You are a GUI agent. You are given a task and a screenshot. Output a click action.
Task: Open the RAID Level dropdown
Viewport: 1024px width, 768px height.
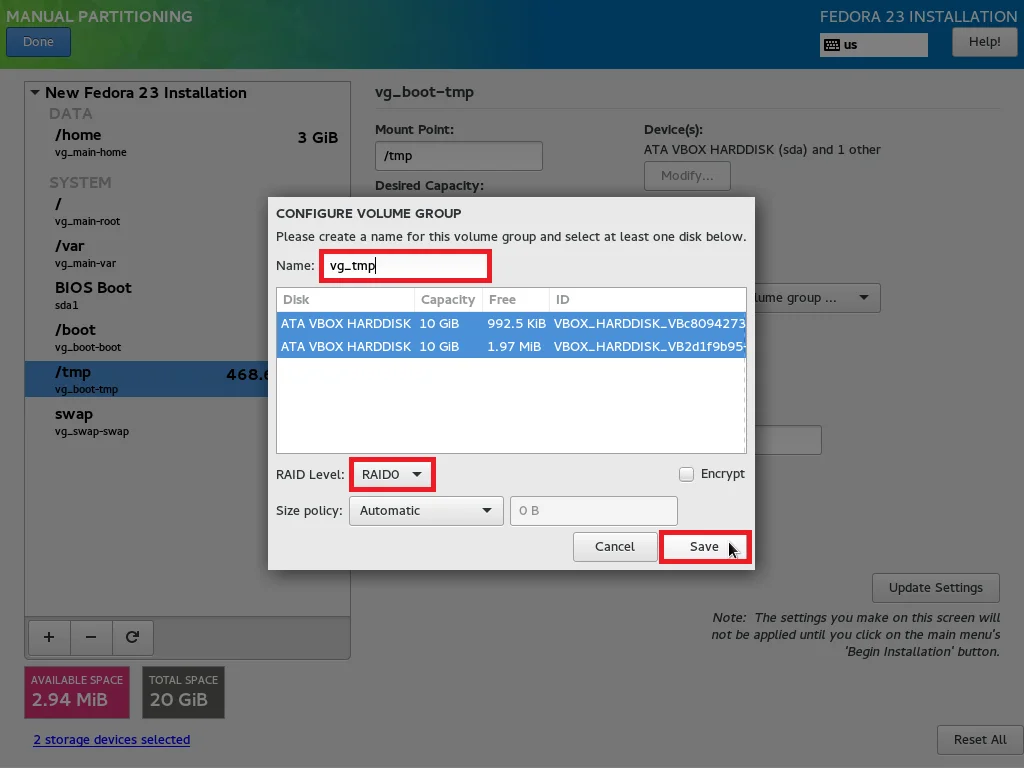click(392, 474)
